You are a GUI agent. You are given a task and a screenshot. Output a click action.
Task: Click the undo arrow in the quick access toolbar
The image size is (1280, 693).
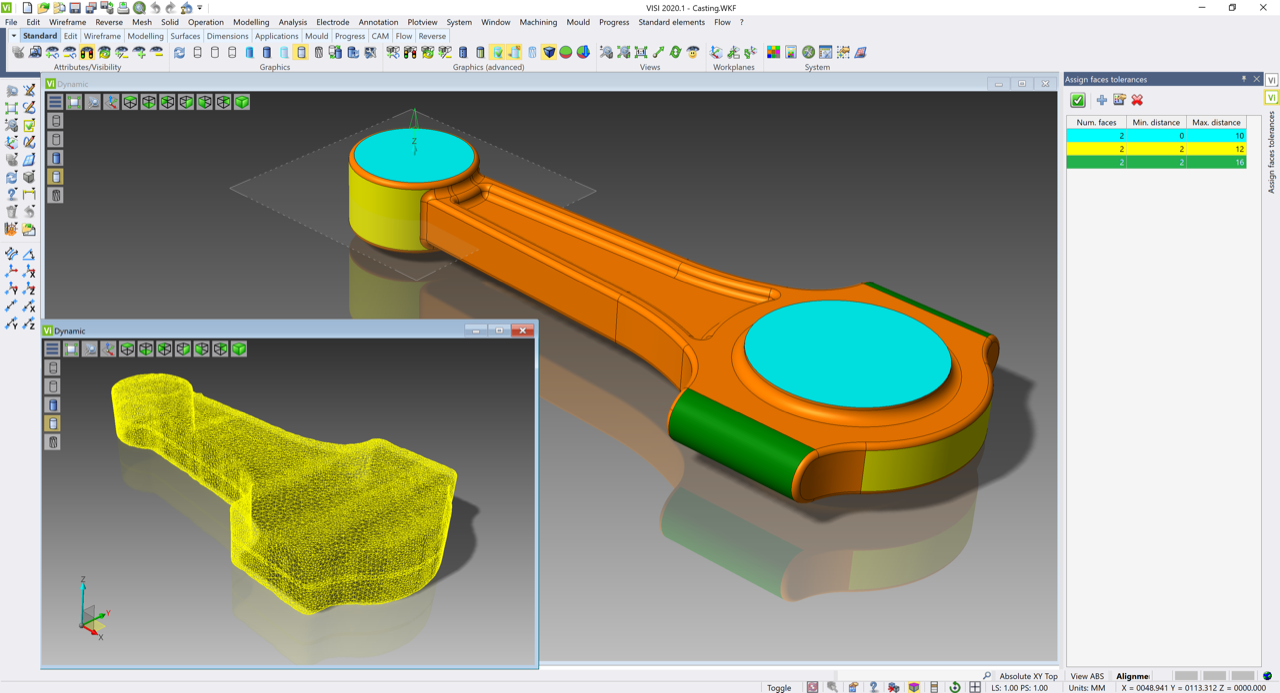click(x=155, y=8)
